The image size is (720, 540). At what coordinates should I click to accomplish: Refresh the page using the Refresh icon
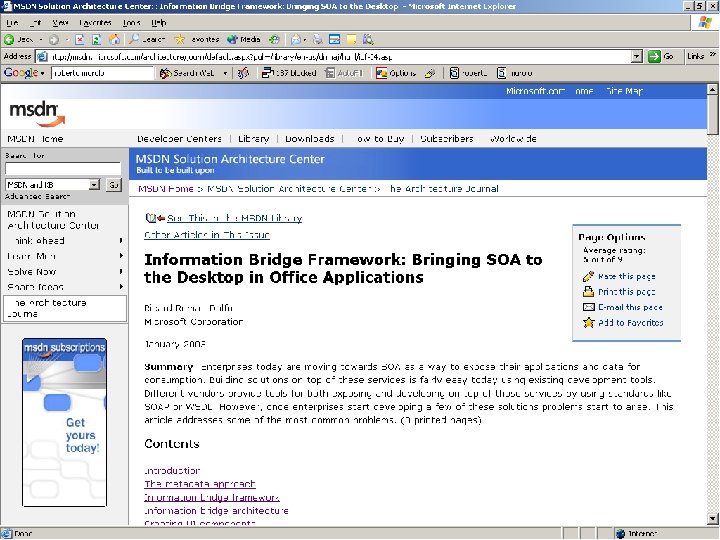96,39
